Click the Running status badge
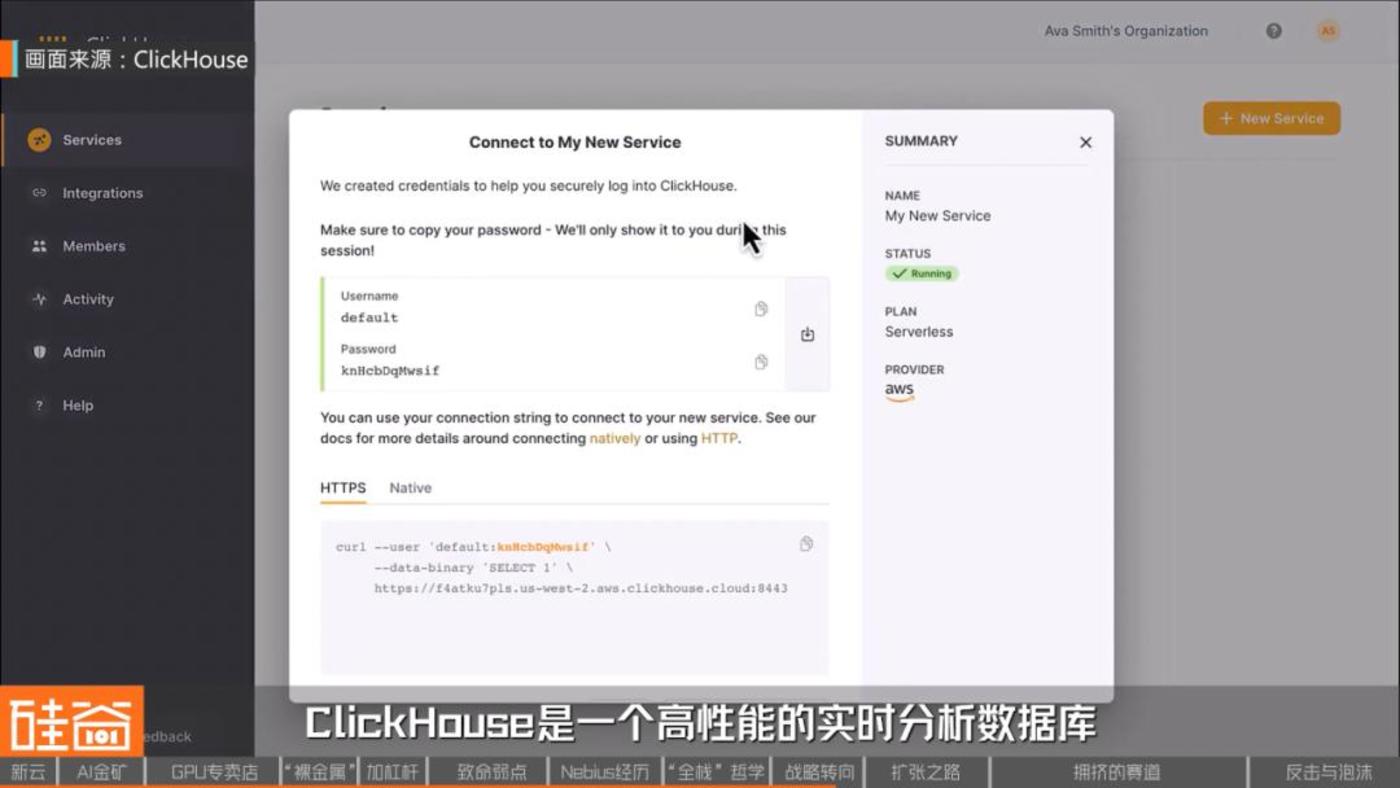The image size is (1400, 788). [x=922, y=273]
